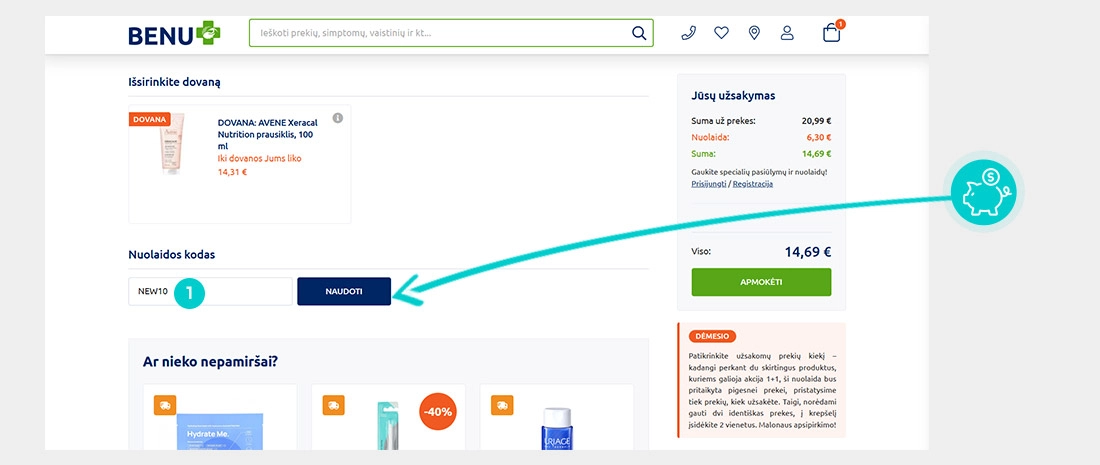Screen dimensions: 1100x465
Task: Click the BENU logo
Action: point(174,34)
